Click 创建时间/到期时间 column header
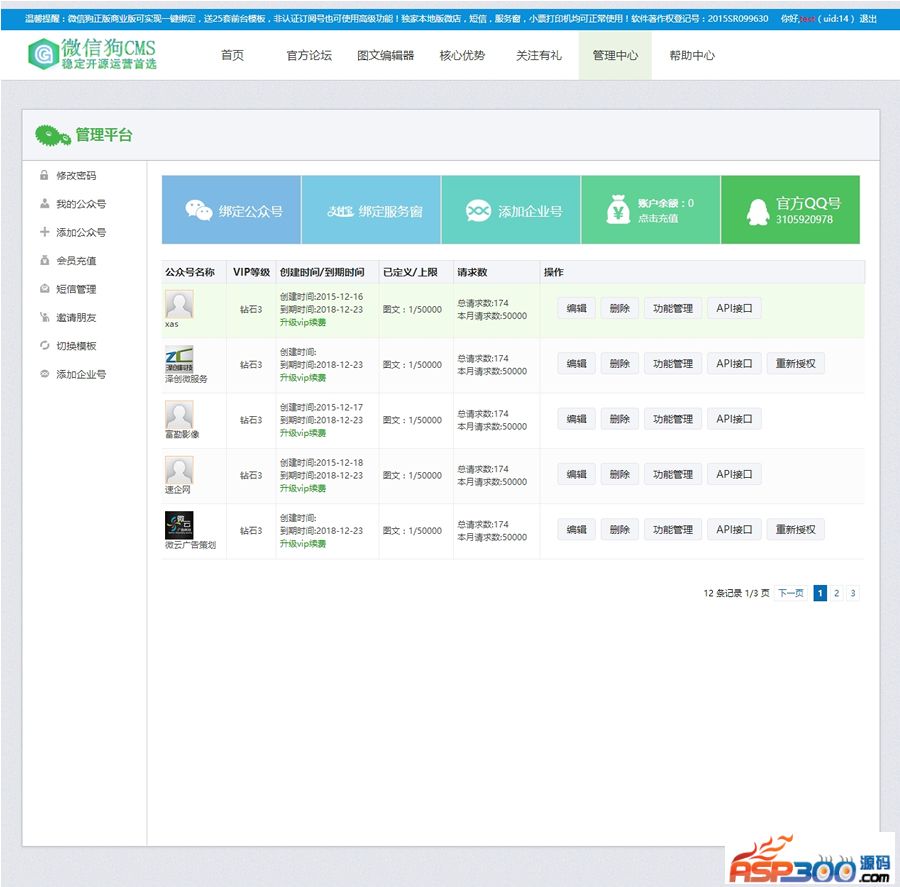 click(322, 272)
